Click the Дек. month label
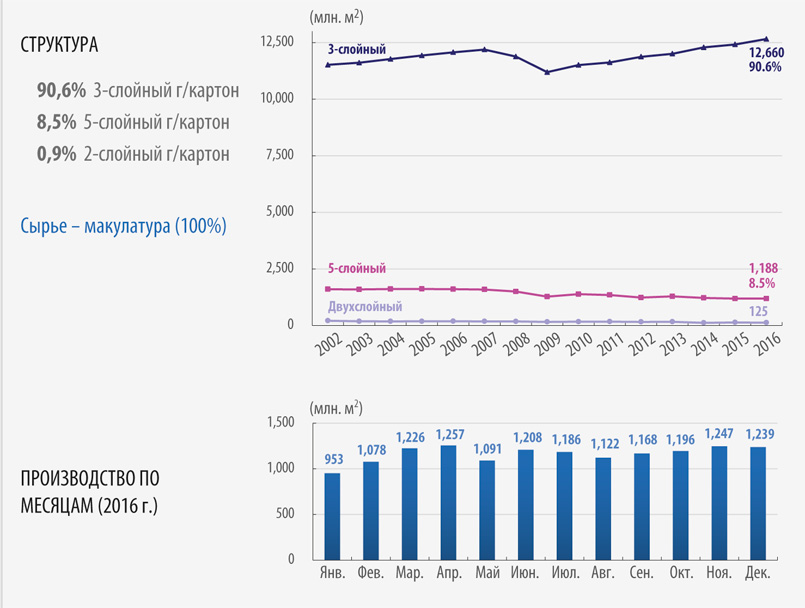Screen dimensions: 805x608 pos(758,573)
